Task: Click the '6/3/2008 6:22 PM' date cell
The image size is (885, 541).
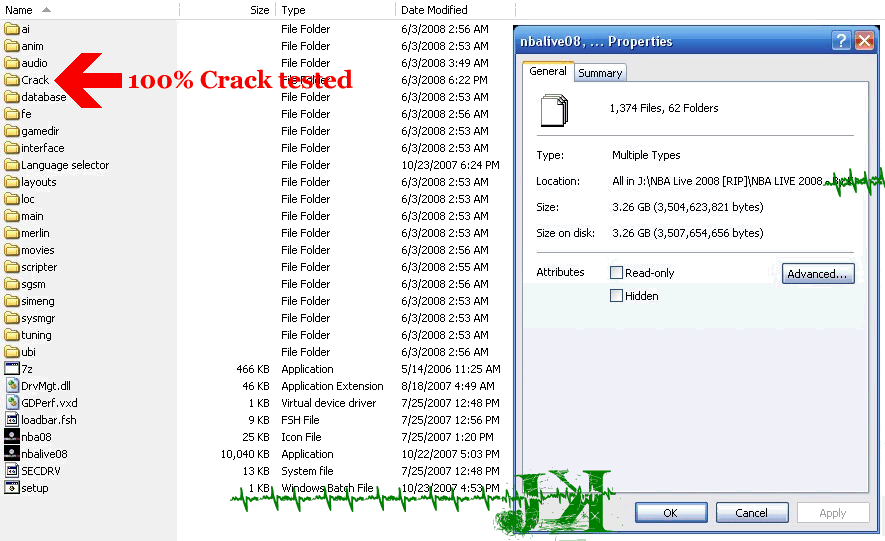Action: (x=444, y=80)
